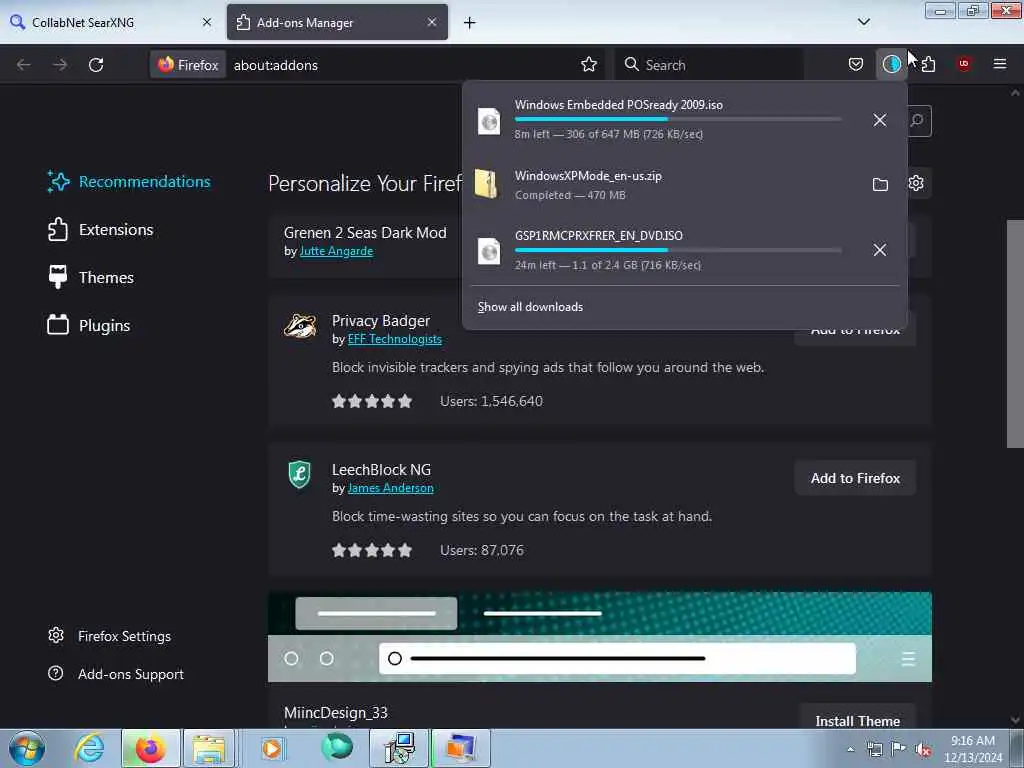This screenshot has width=1024, height=768.
Task: Show WindowsXPMode_en-us.zip in its folder
Action: point(880,185)
